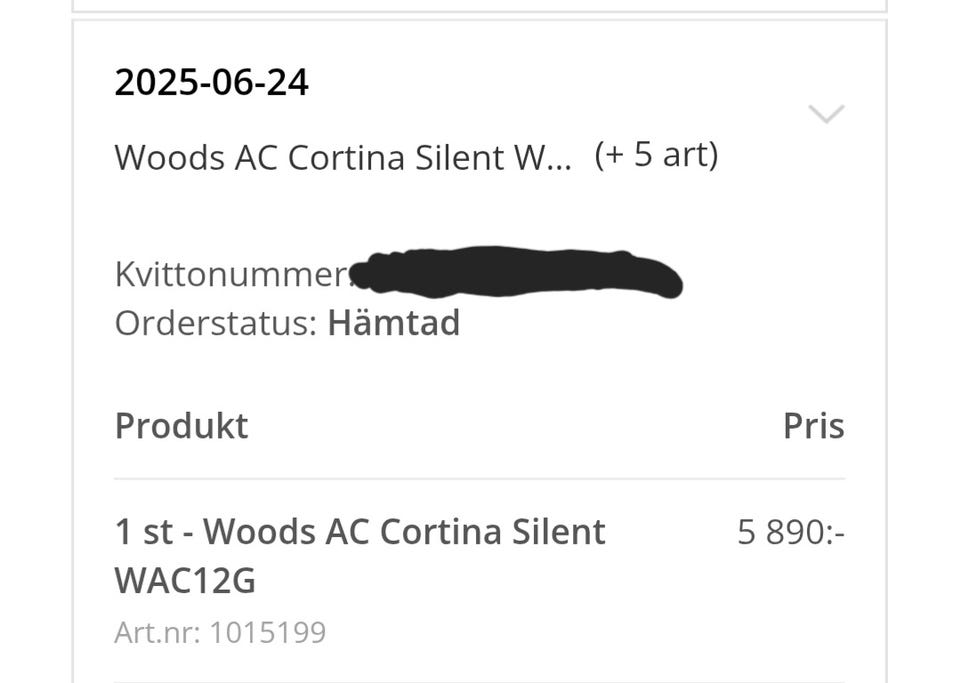Select the article number 1015199
The image size is (960, 683).
point(267,633)
